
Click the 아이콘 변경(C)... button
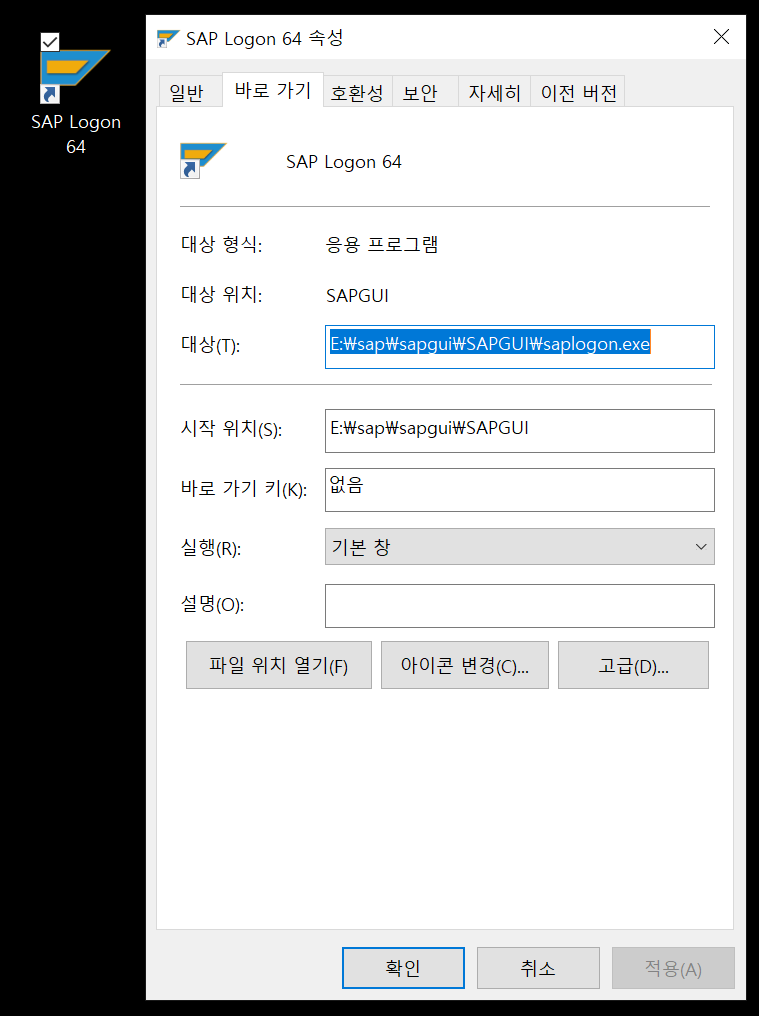point(465,665)
